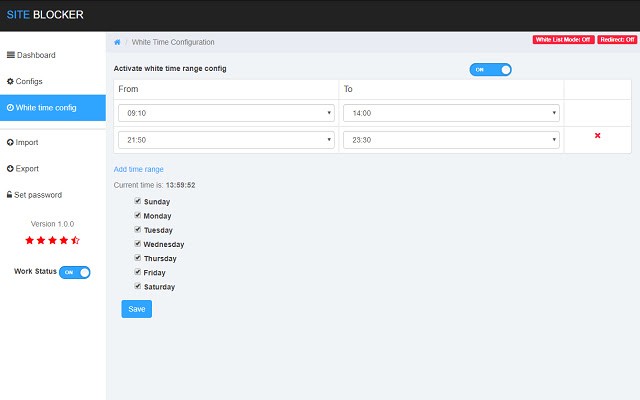The height and width of the screenshot is (400, 640).
Task: Open the 14:00 To time dropdown
Action: [x=451, y=113]
